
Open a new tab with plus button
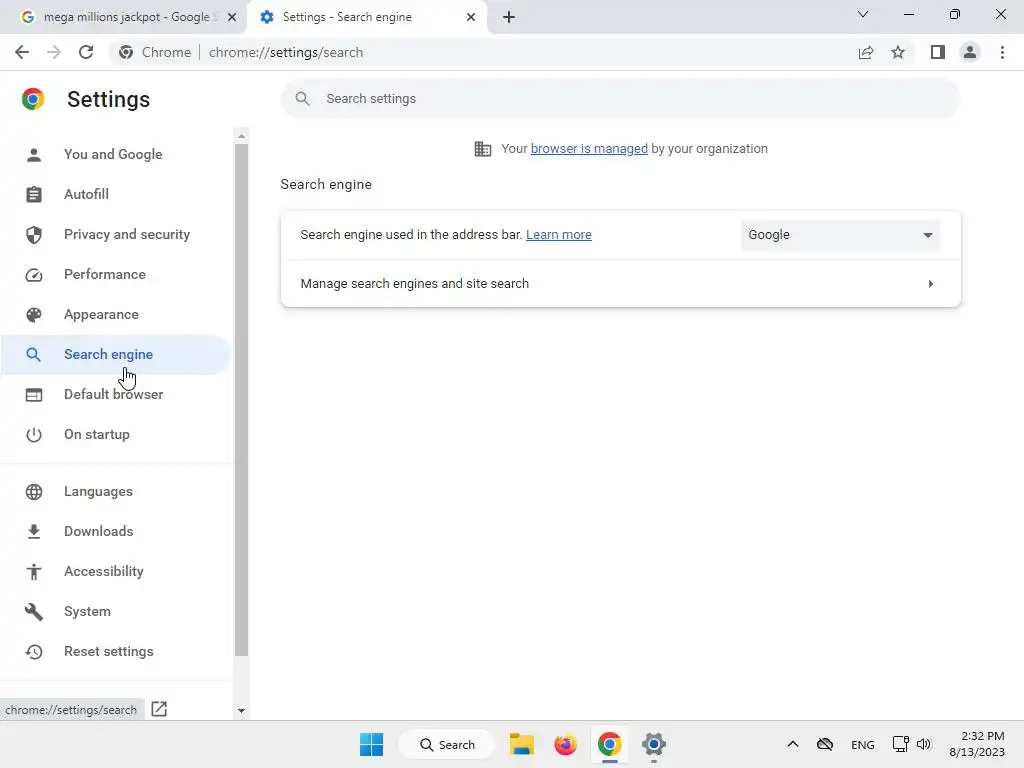pyautogui.click(x=509, y=17)
